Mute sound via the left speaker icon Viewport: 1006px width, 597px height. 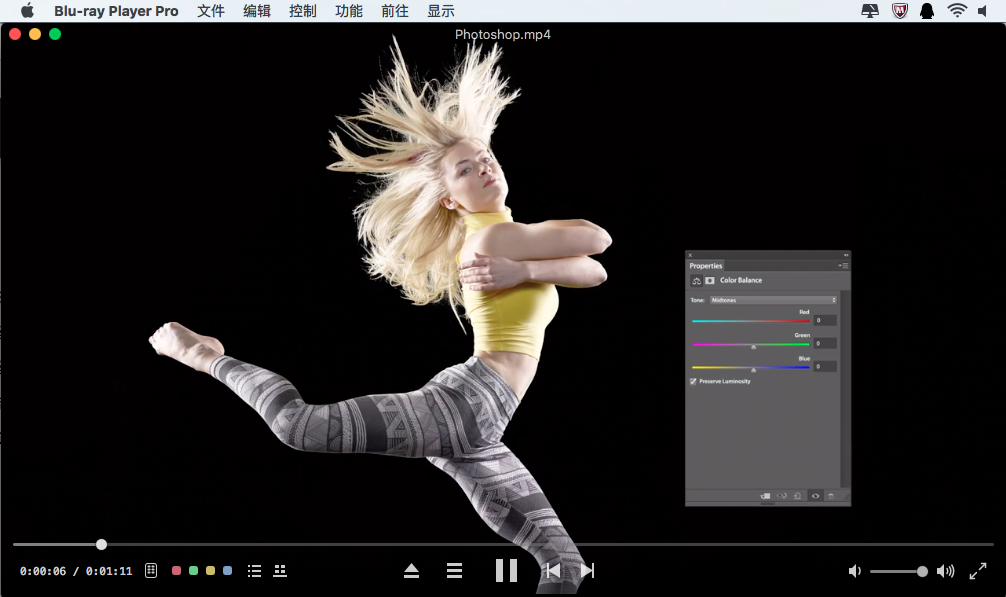pyautogui.click(x=855, y=570)
